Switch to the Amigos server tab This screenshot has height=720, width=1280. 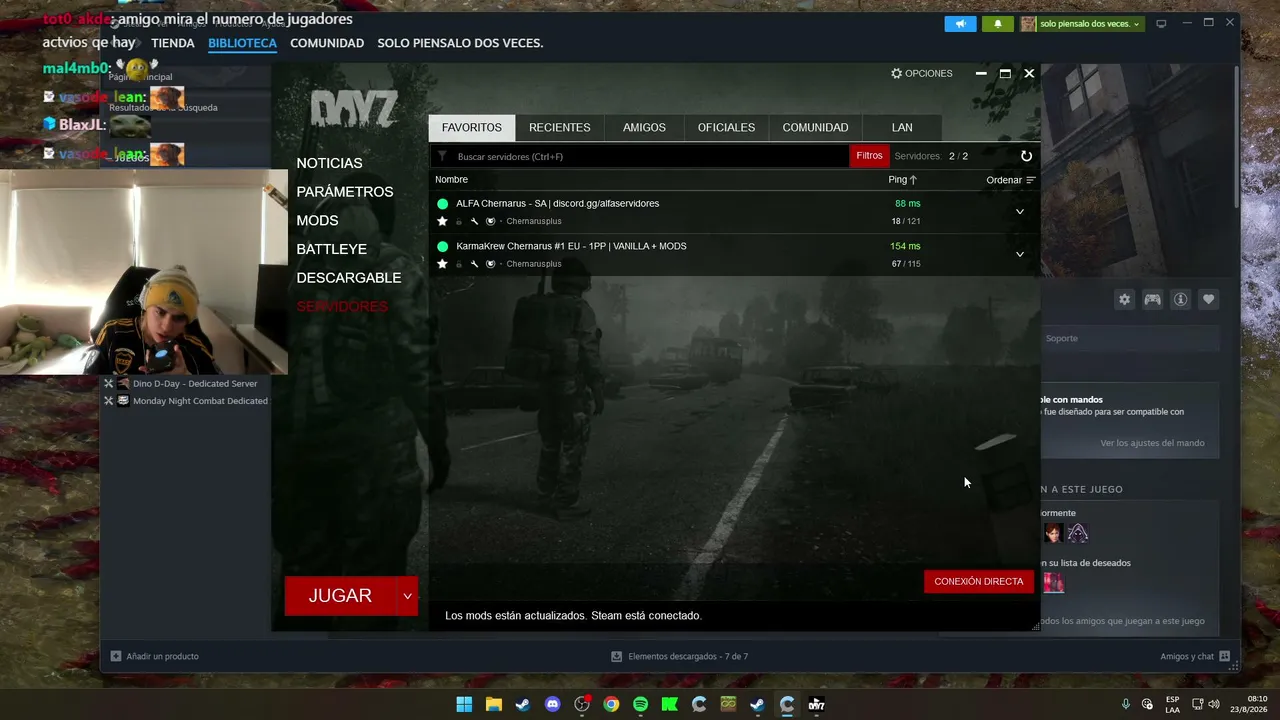coord(644,128)
